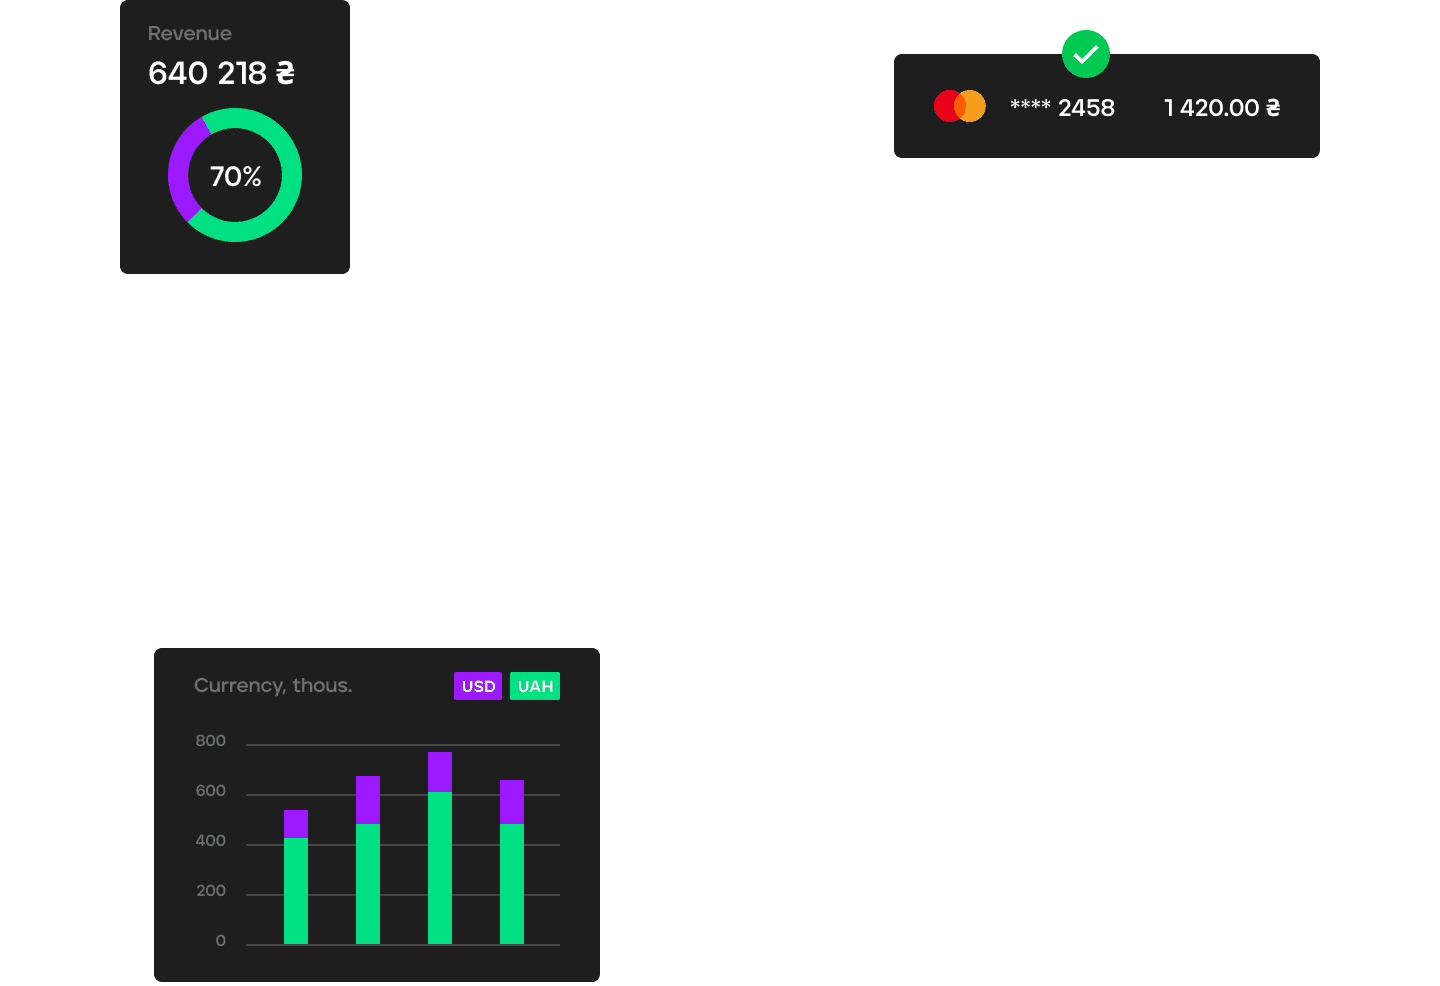
Task: Click the 600 axis label
Action: click(211, 791)
